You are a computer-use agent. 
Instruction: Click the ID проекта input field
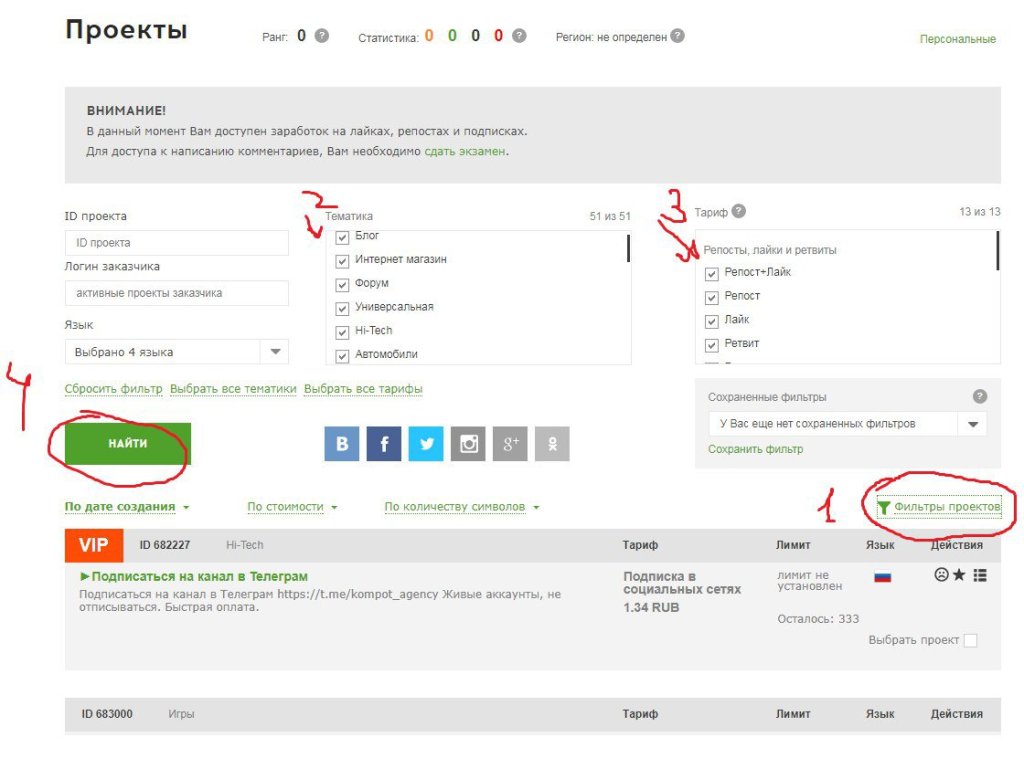click(x=177, y=243)
